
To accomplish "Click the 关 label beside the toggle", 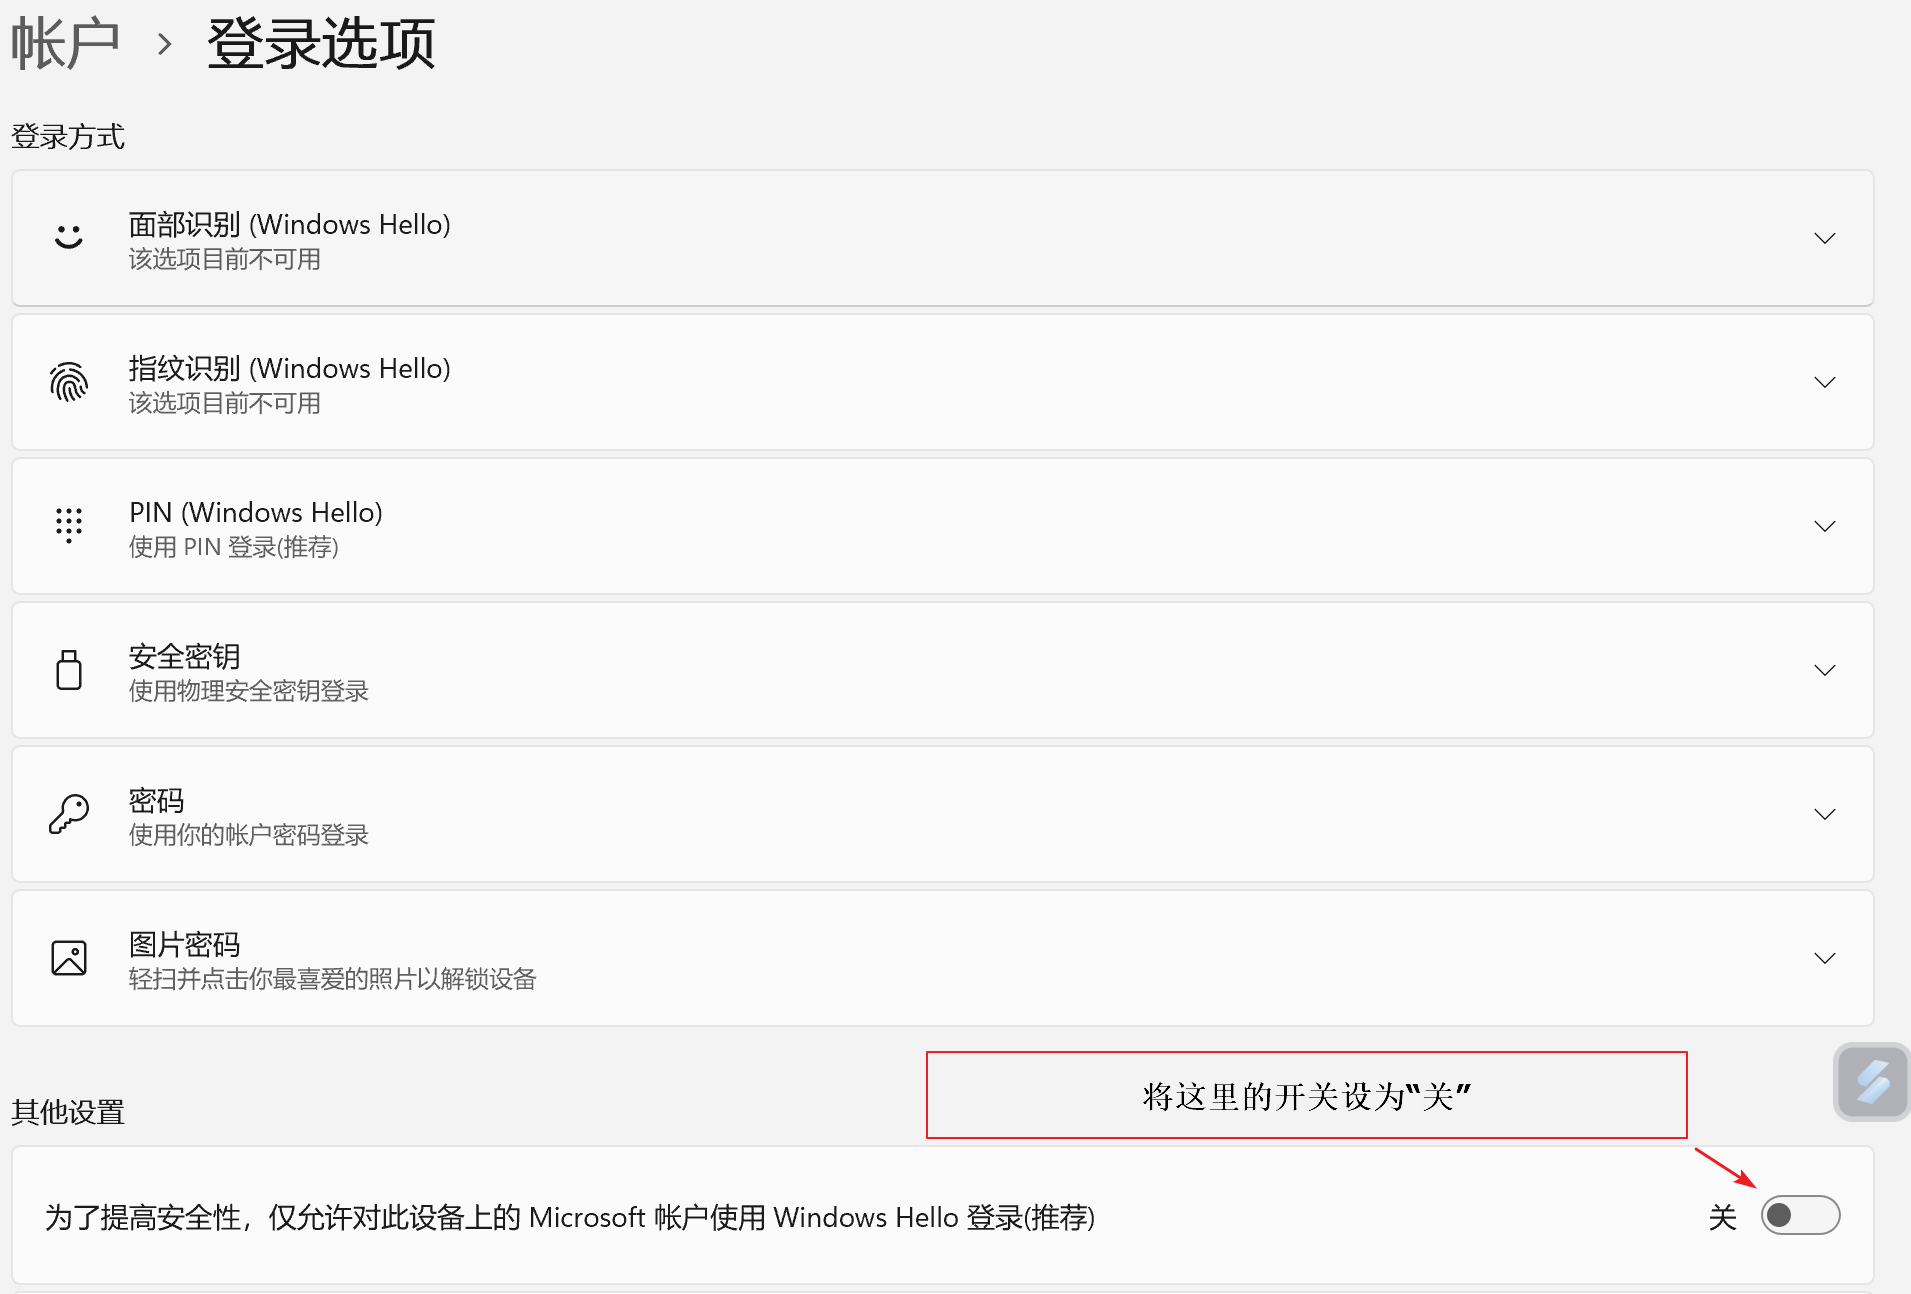I will (1723, 1217).
